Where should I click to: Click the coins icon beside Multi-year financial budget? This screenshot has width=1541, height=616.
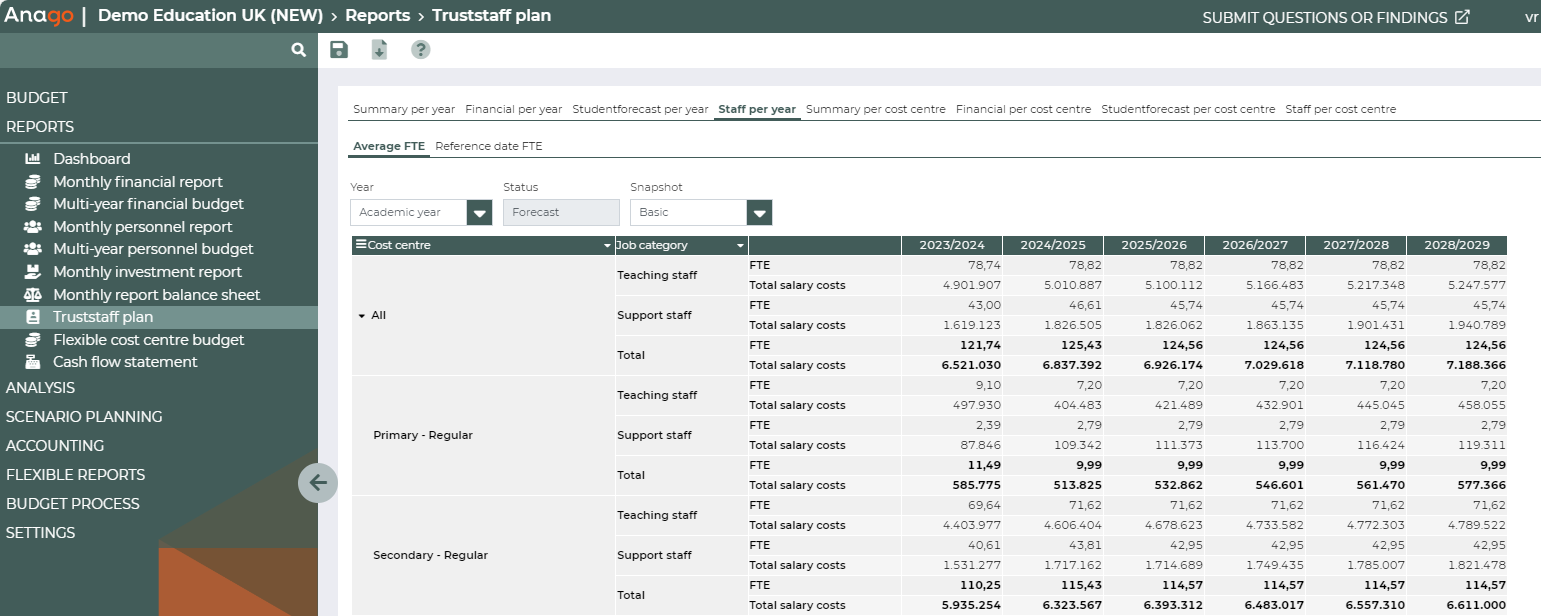click(x=33, y=204)
